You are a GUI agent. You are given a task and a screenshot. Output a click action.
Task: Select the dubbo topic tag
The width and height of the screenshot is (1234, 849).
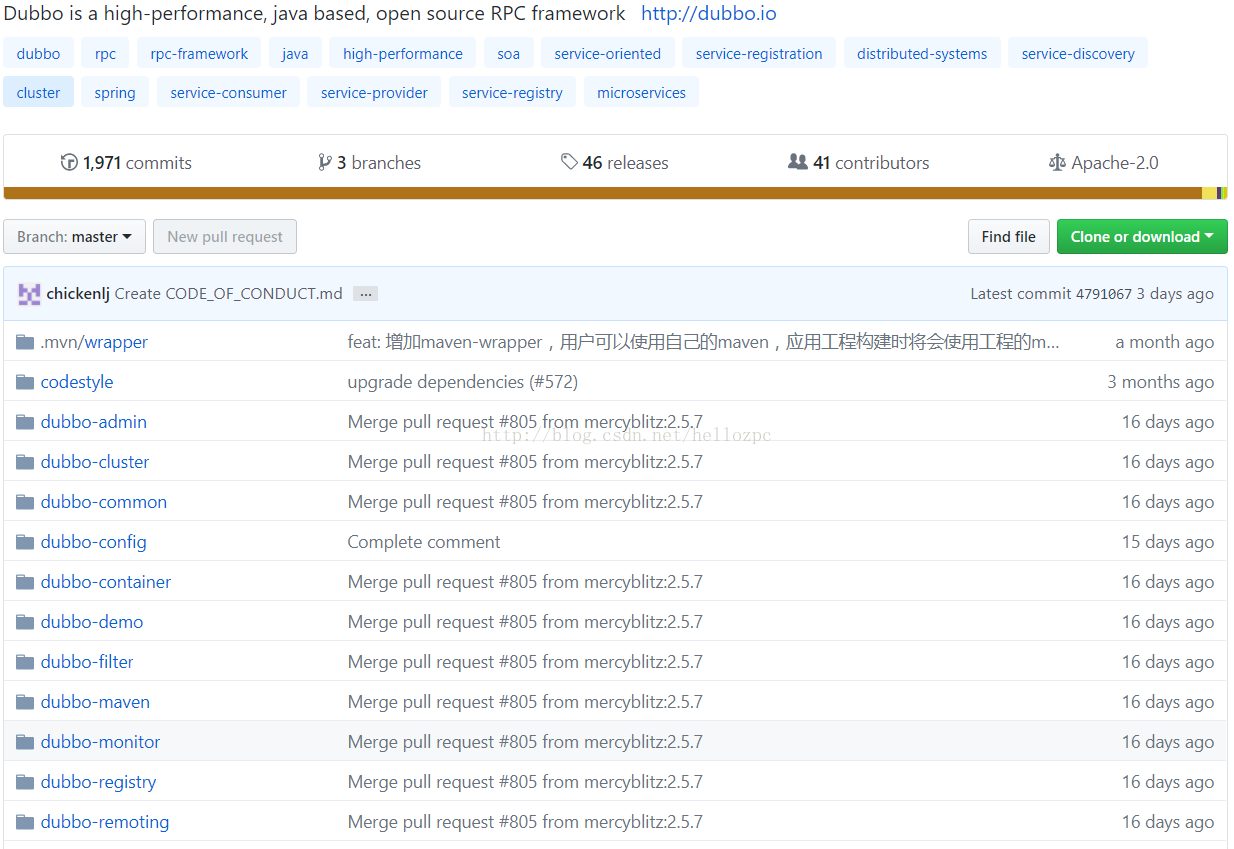coord(38,54)
